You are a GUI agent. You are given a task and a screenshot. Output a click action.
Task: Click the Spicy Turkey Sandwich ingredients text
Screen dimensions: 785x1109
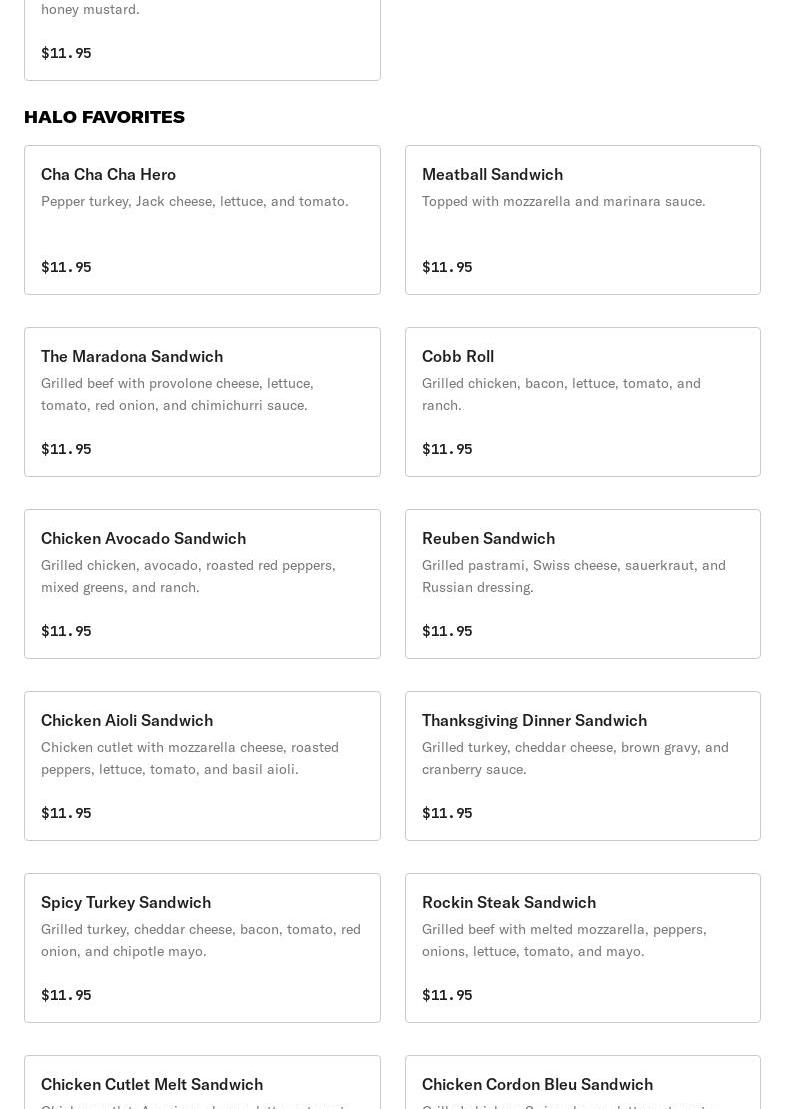pos(201,940)
